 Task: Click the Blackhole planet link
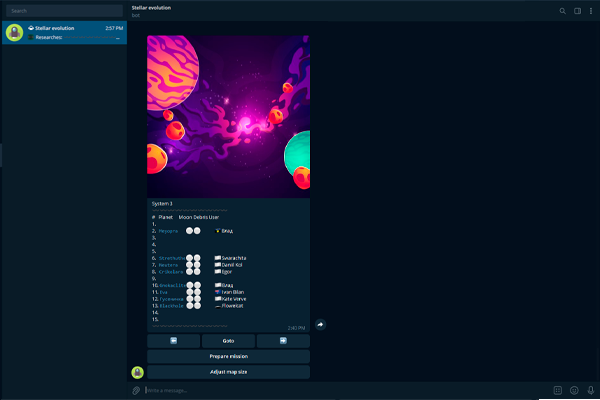[168, 305]
